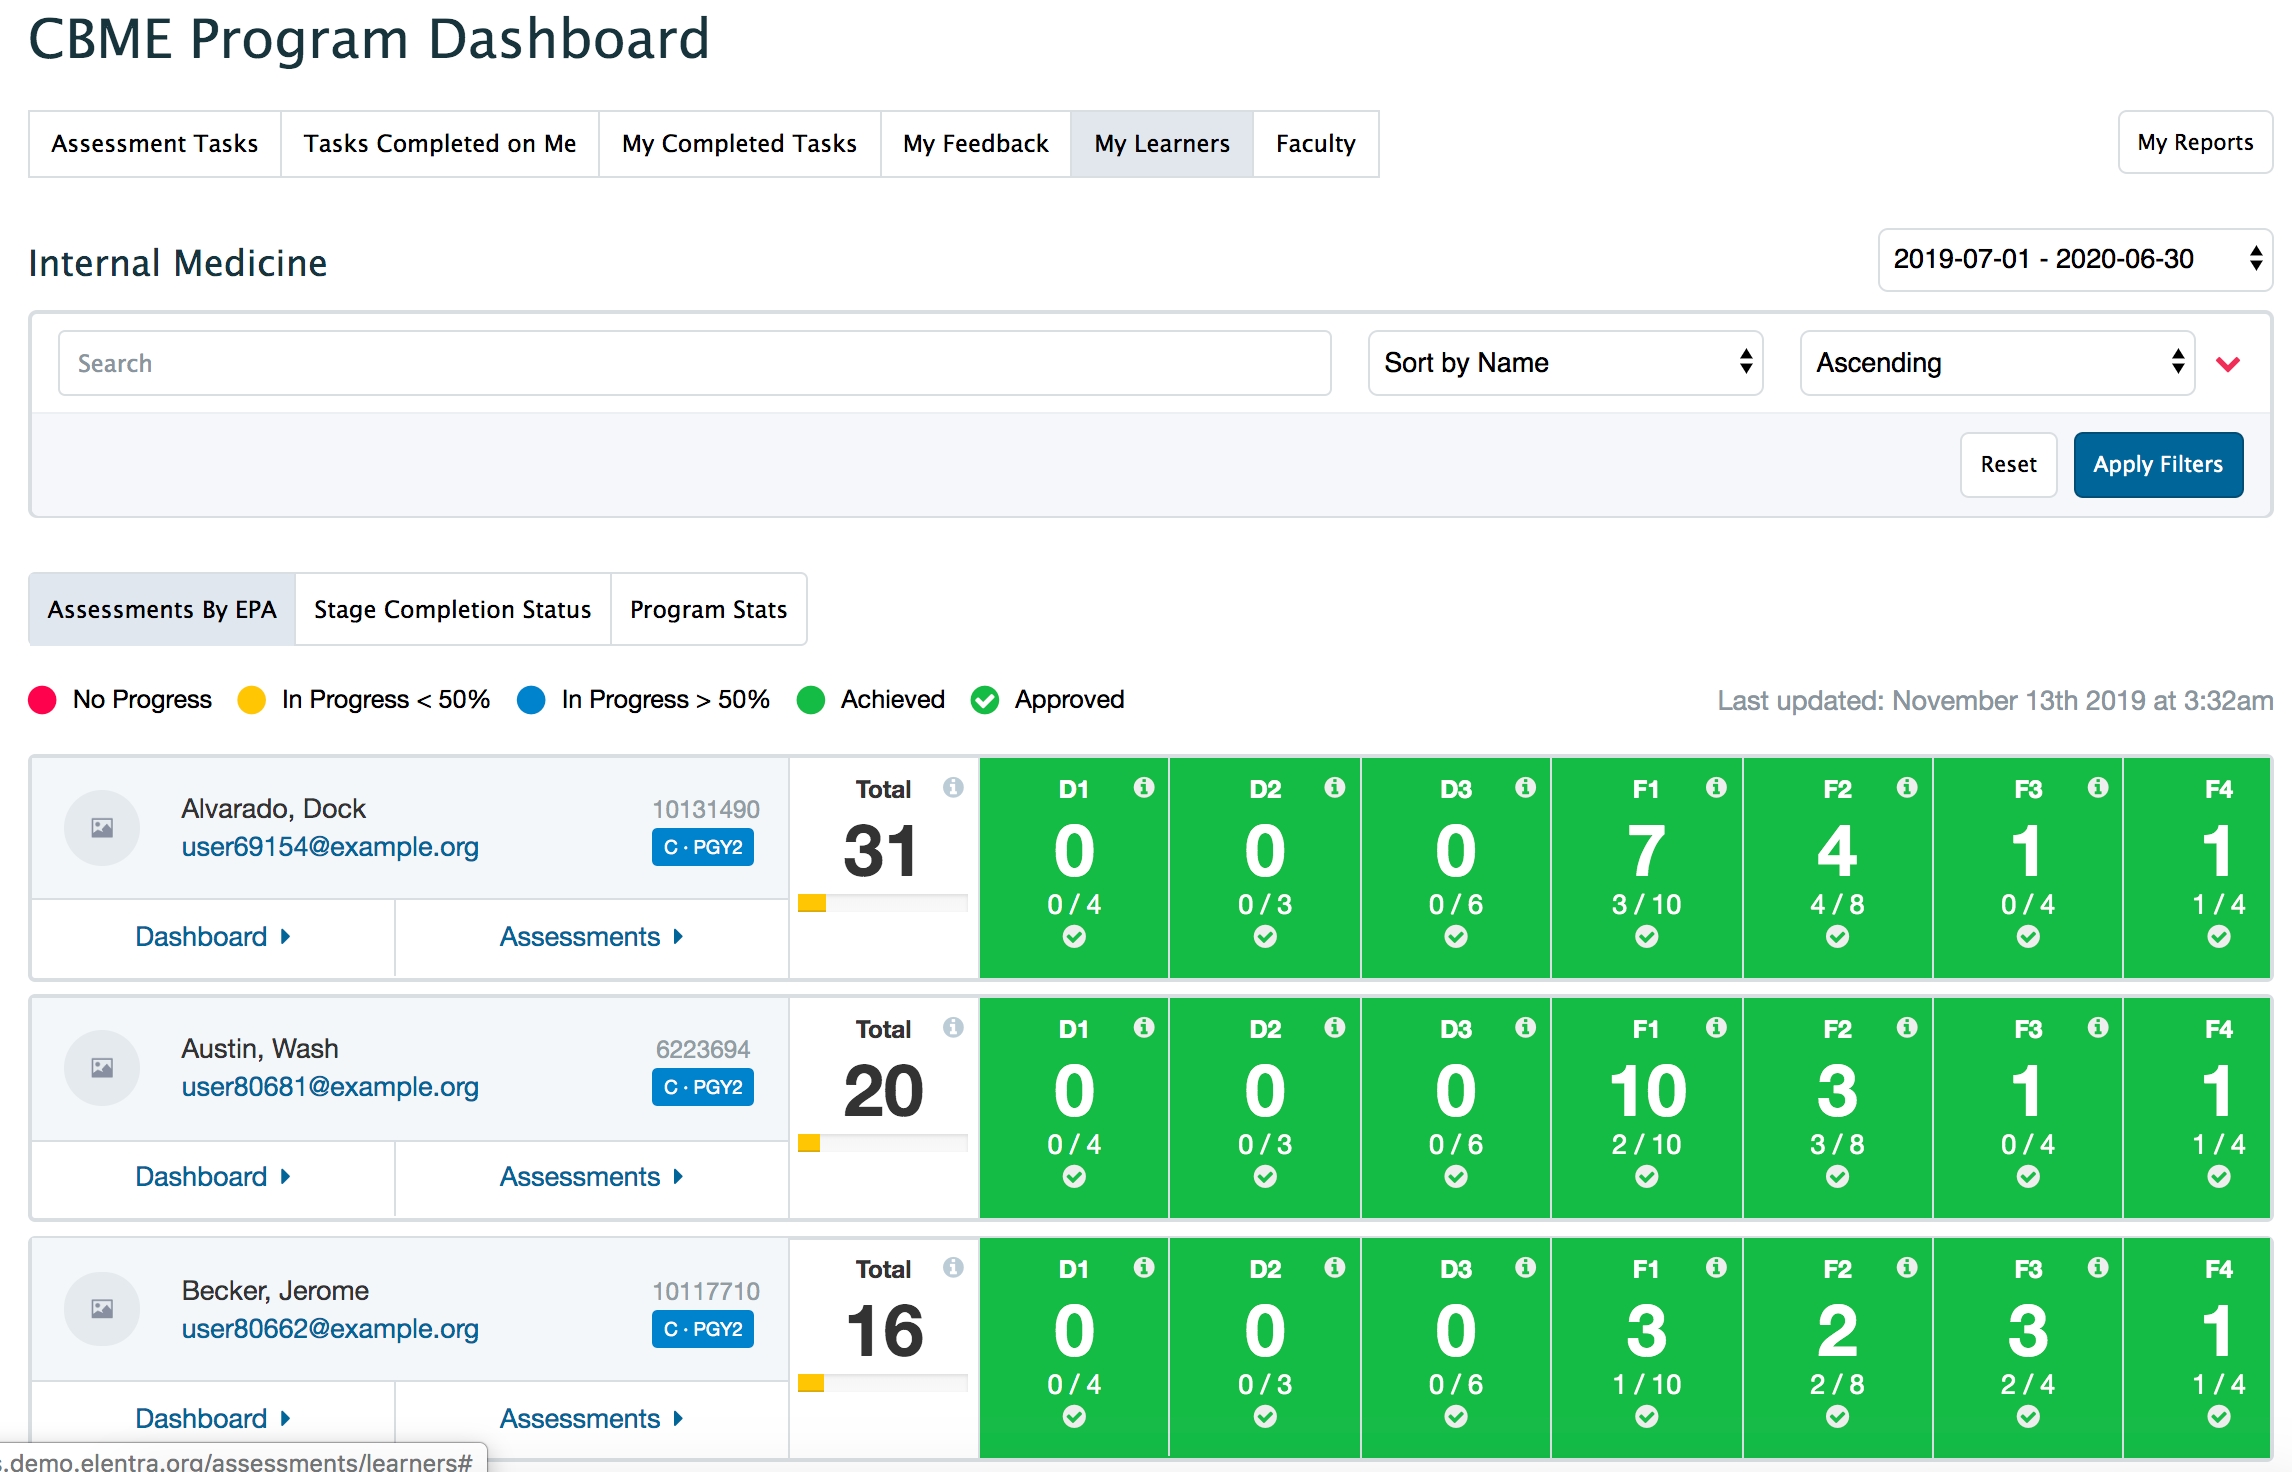Click info icon on Austin's F1 tile
2292x1472 pixels.
tap(1716, 1028)
